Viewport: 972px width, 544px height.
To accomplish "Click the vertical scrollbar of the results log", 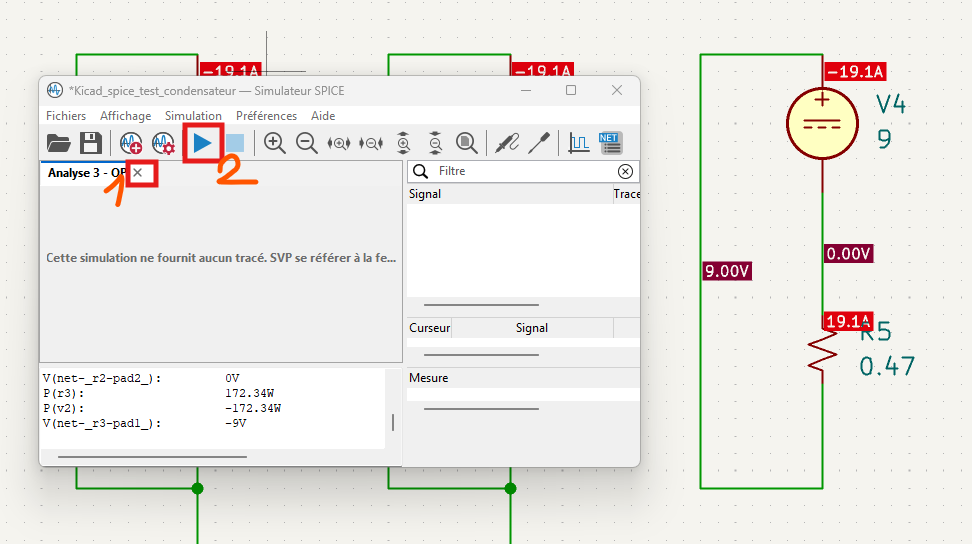I will tap(393, 423).
